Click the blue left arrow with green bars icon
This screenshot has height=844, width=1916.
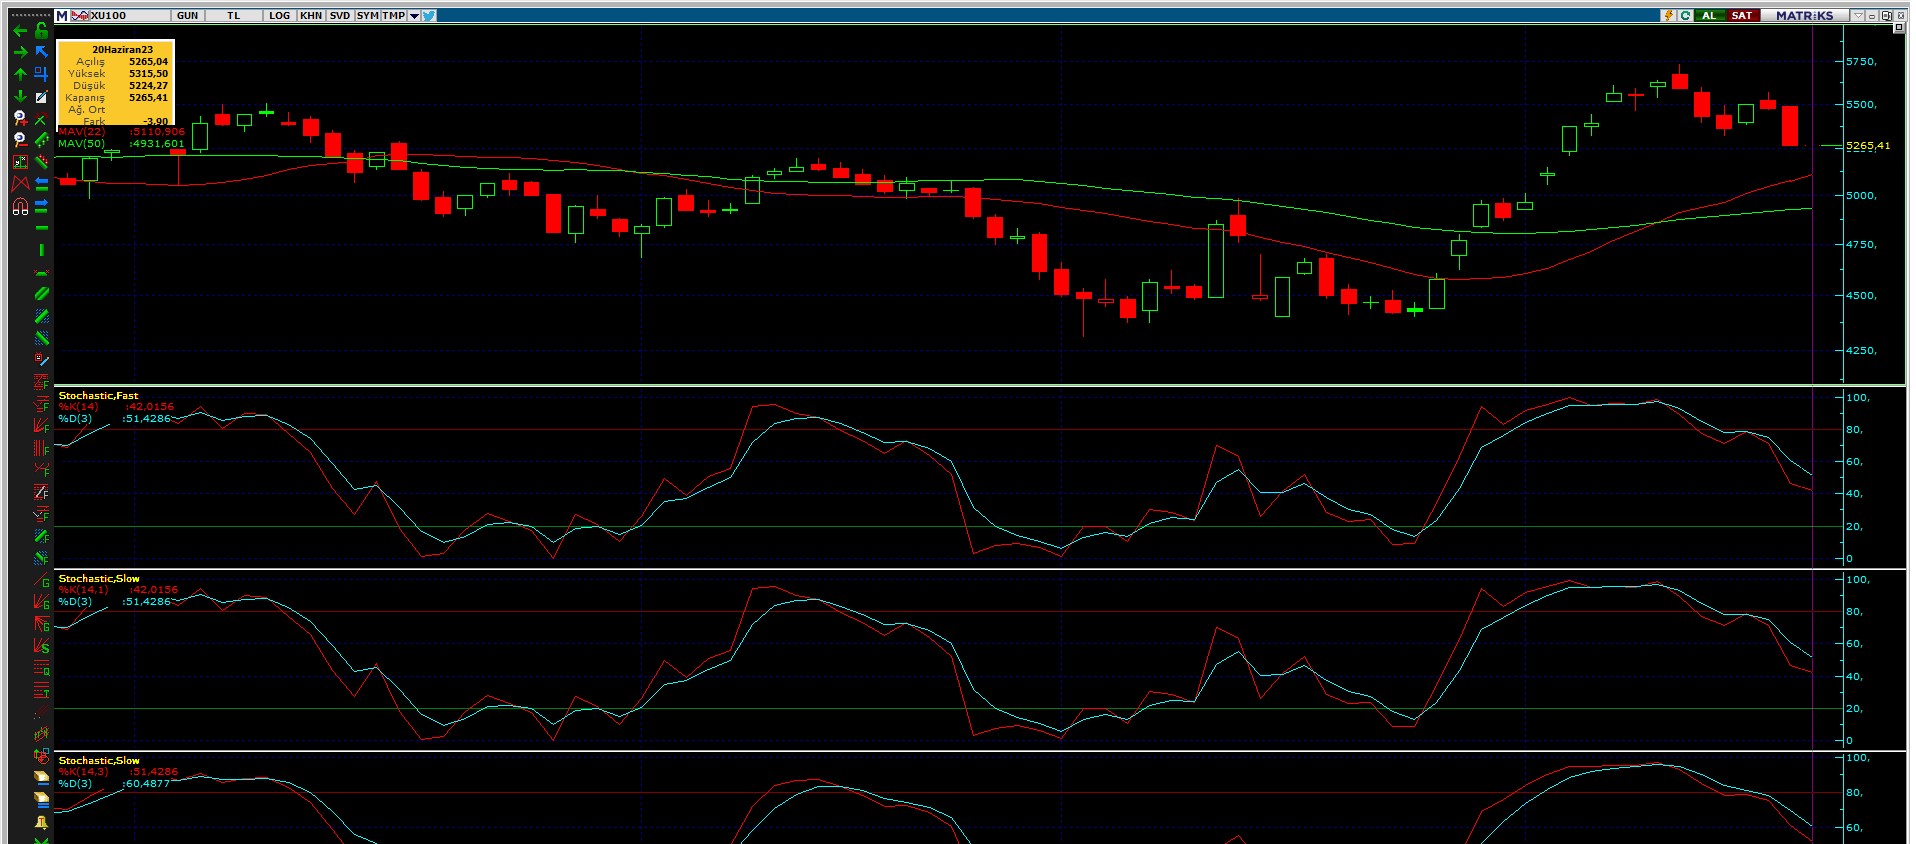coord(42,183)
